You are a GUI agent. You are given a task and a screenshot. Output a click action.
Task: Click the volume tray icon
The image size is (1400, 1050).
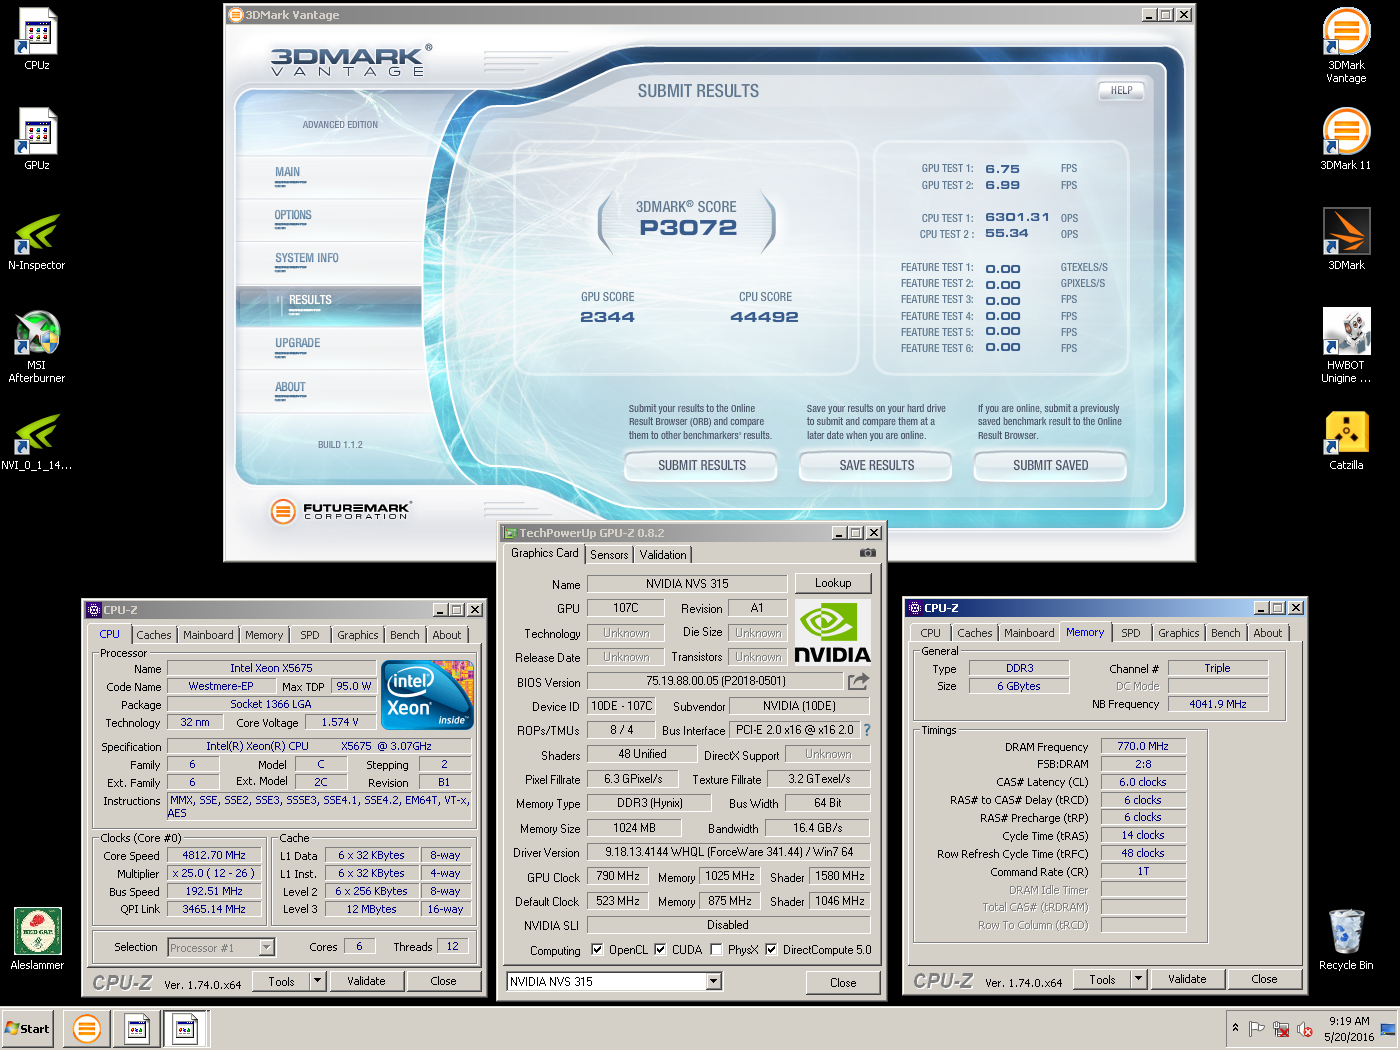click(x=1305, y=1029)
